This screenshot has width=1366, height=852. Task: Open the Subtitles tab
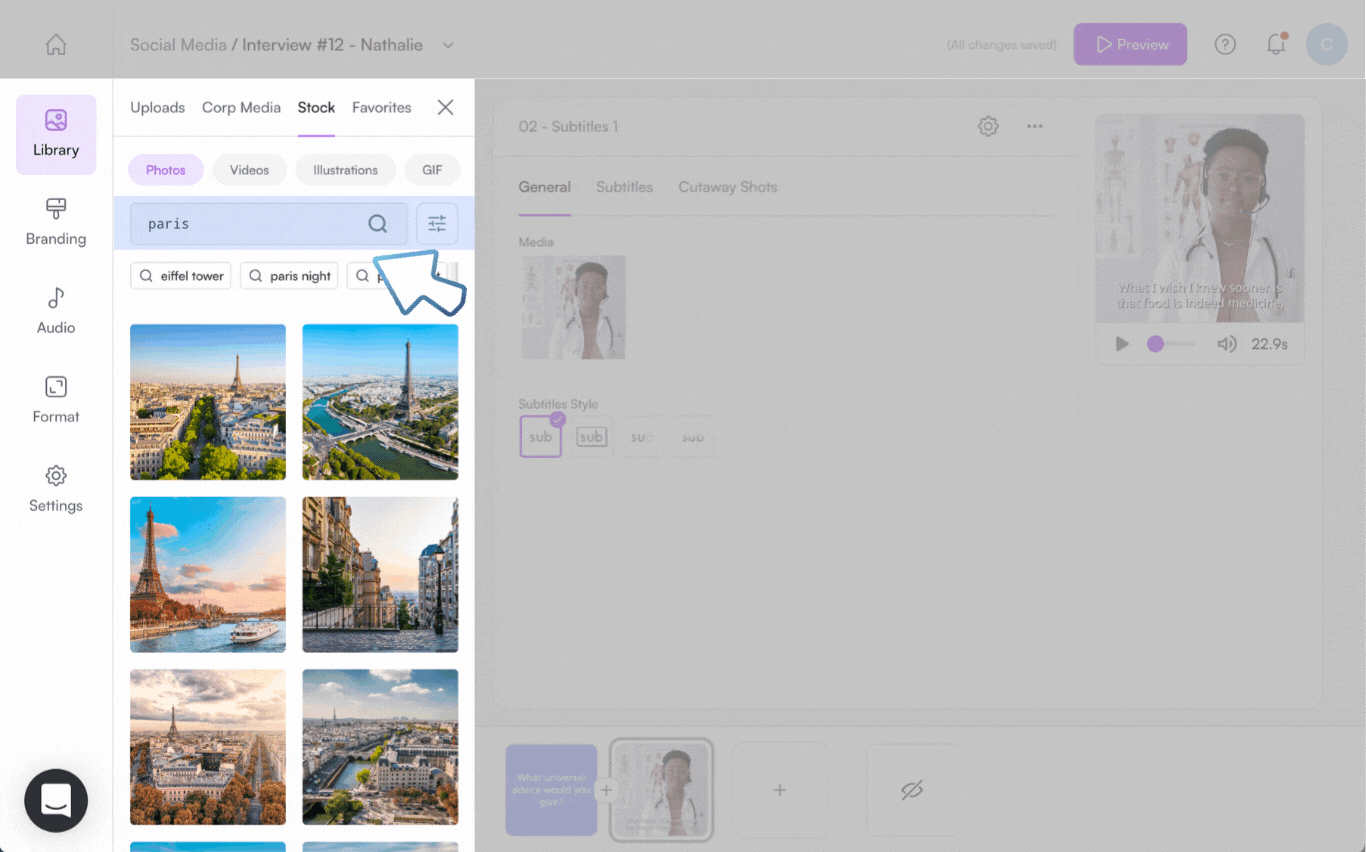[x=624, y=187]
